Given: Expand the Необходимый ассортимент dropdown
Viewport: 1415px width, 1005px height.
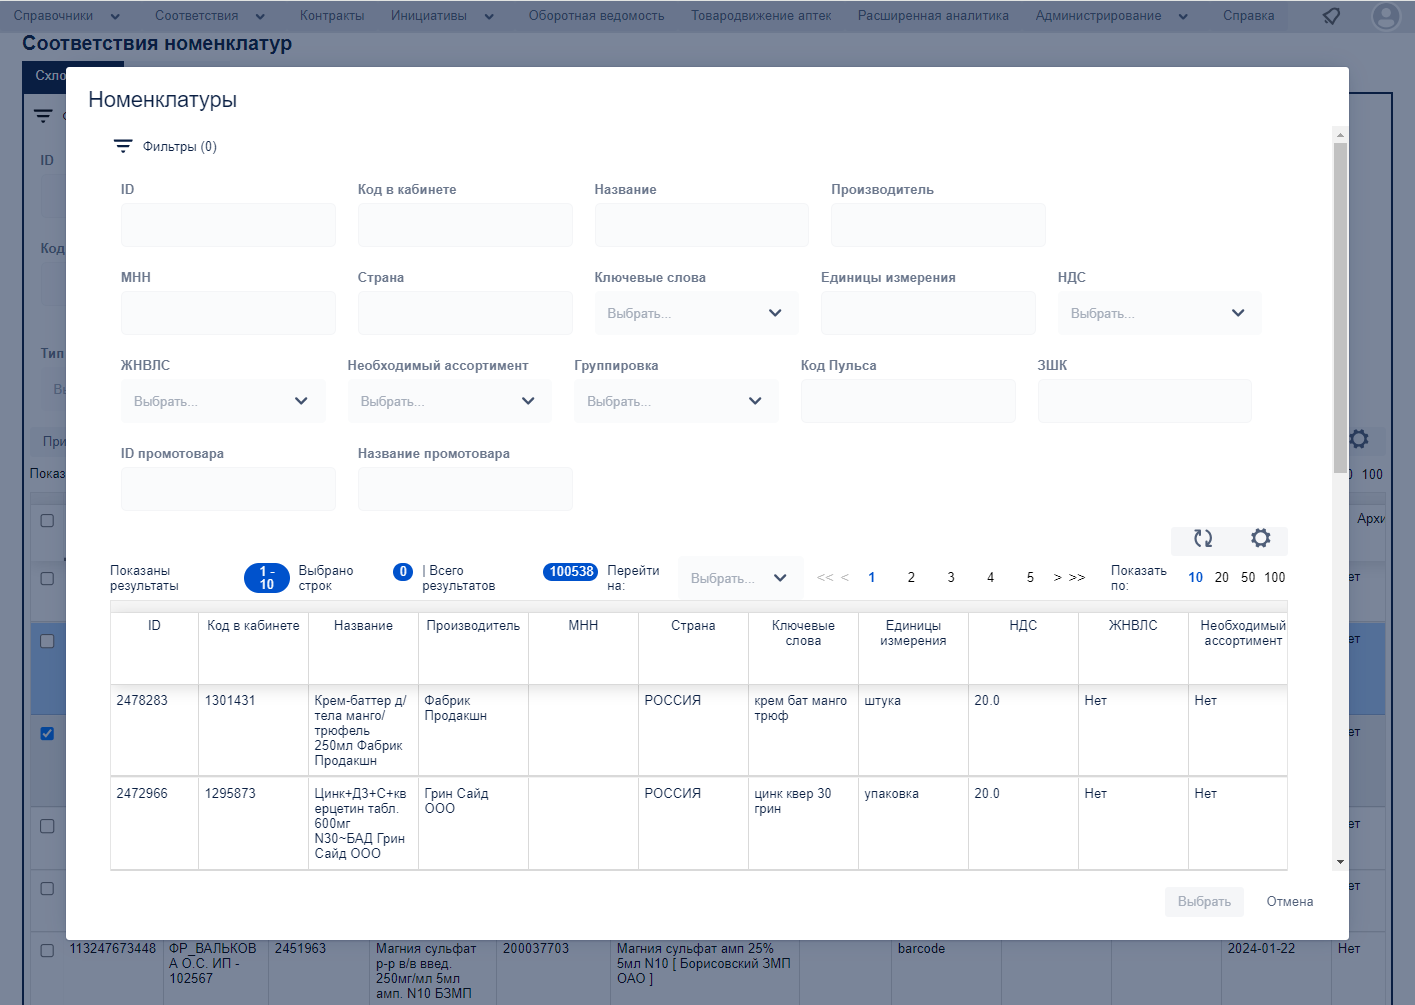Looking at the screenshot, I should [x=449, y=401].
